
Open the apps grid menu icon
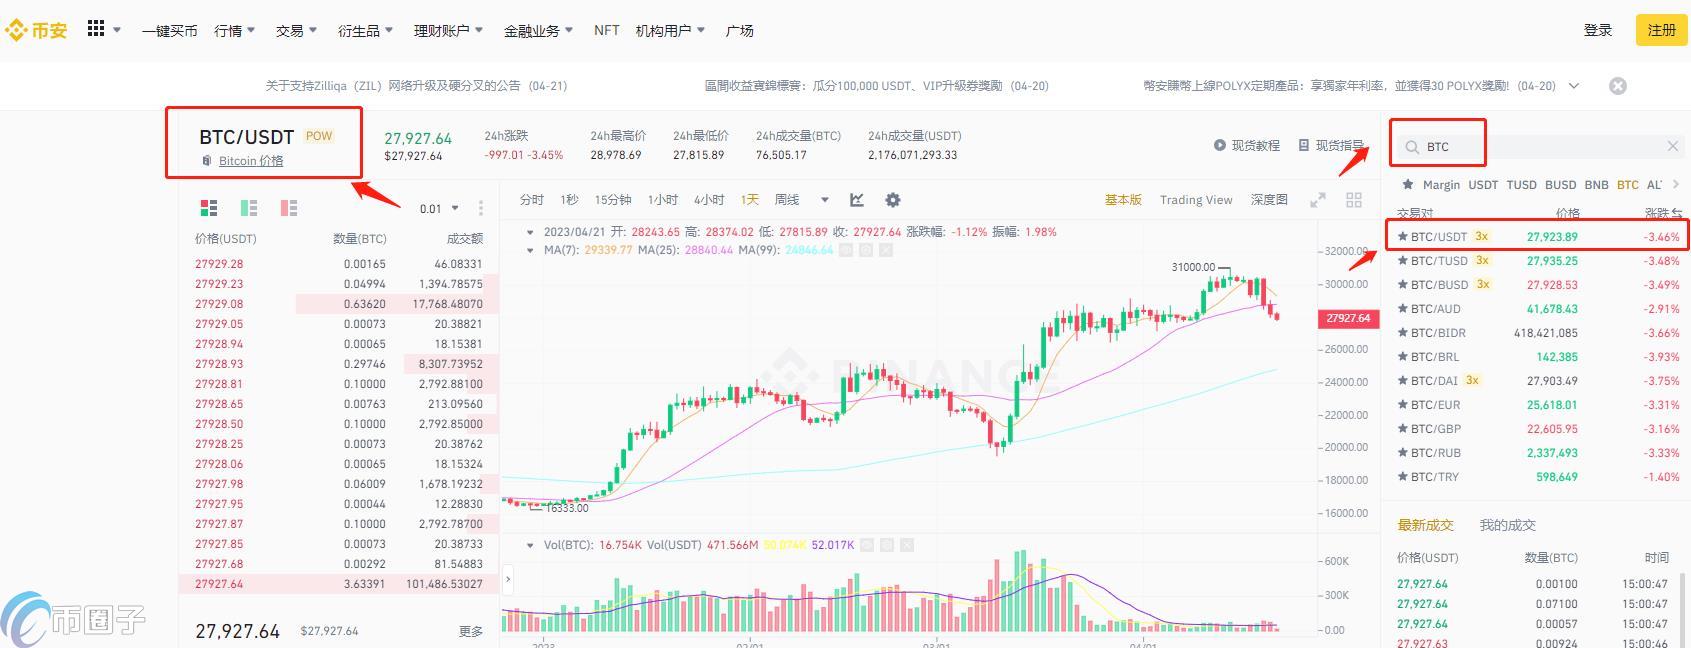click(x=96, y=29)
